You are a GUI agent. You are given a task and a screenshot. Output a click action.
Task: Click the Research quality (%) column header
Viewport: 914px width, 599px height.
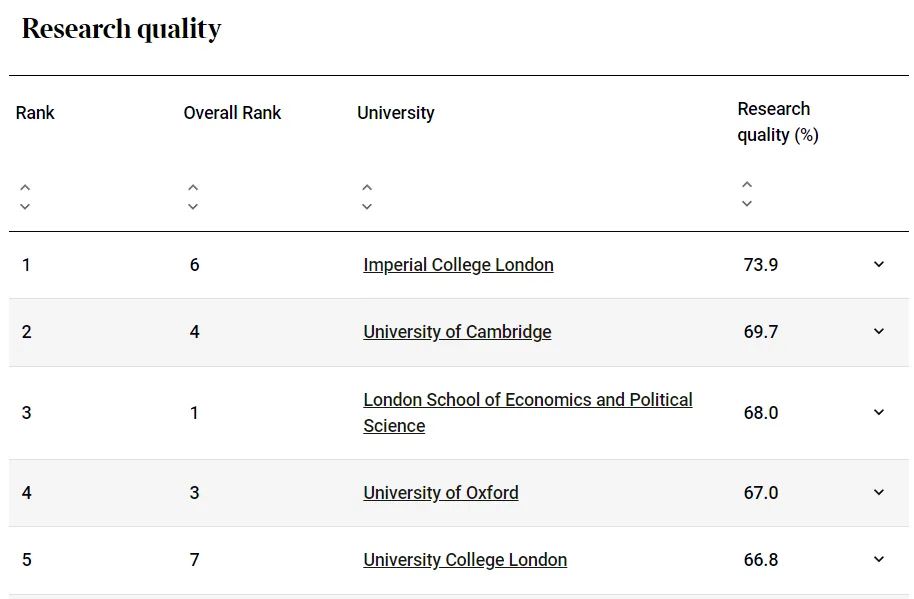tap(778, 122)
